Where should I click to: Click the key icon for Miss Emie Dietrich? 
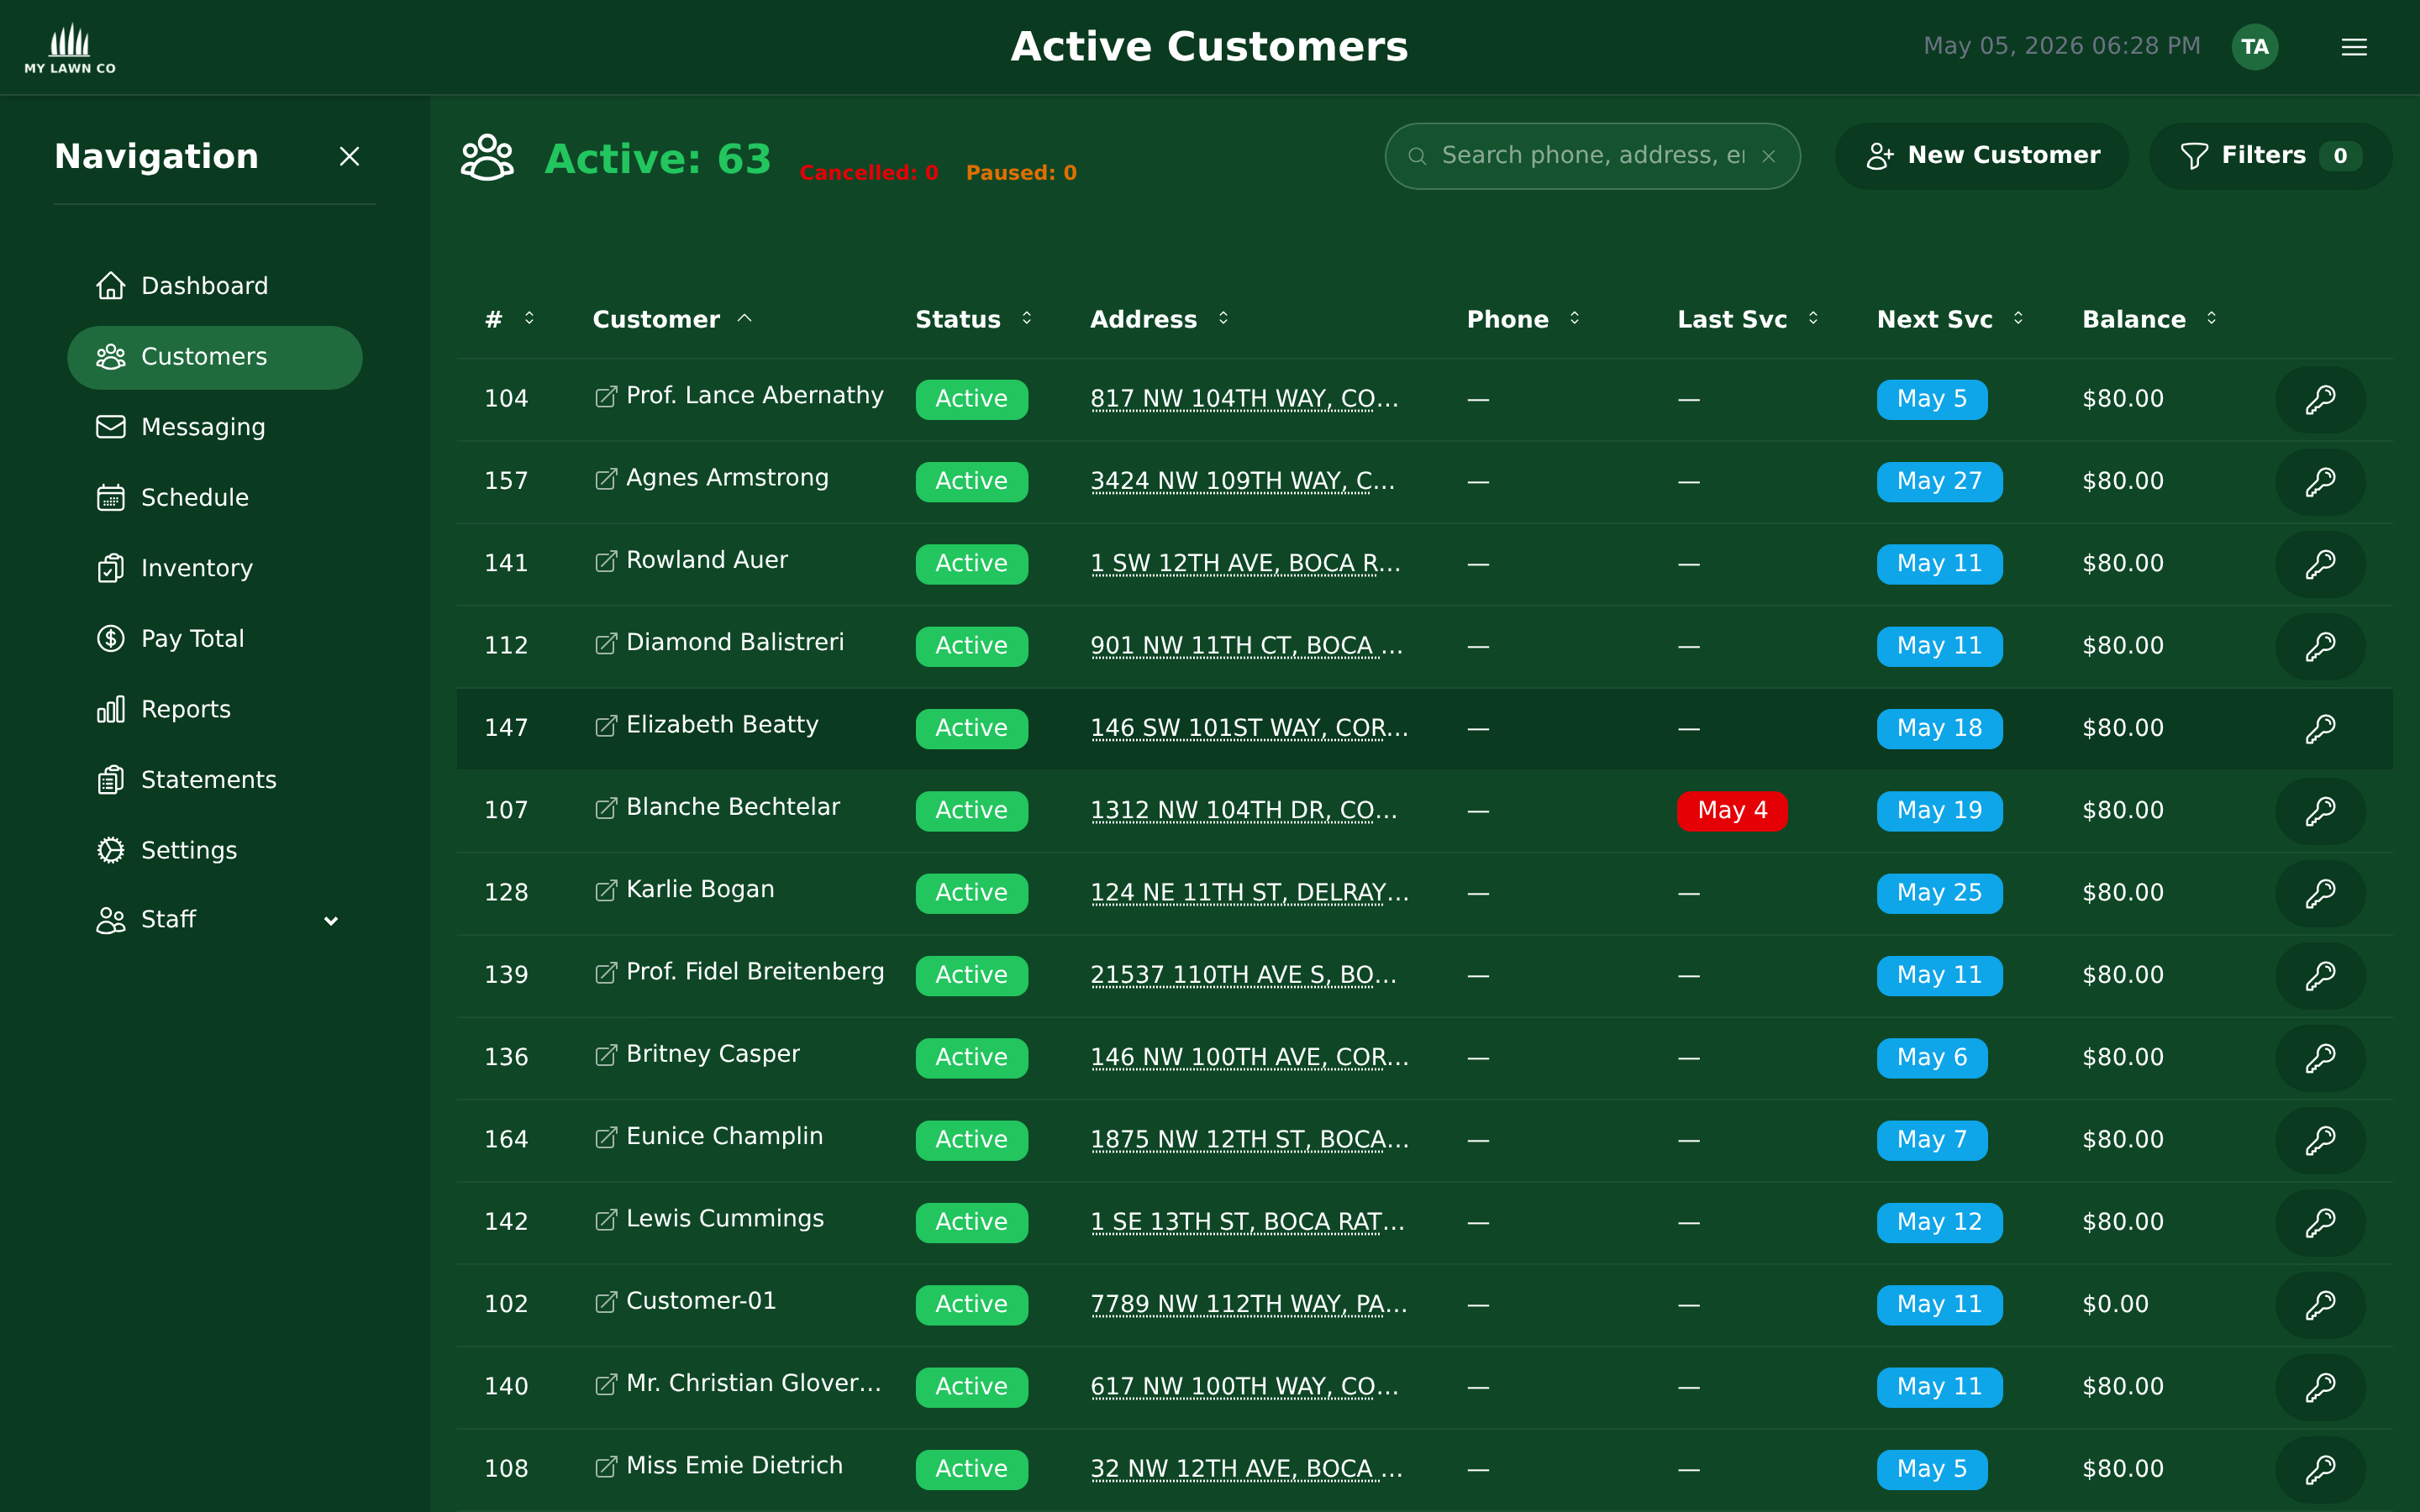click(x=2320, y=1469)
